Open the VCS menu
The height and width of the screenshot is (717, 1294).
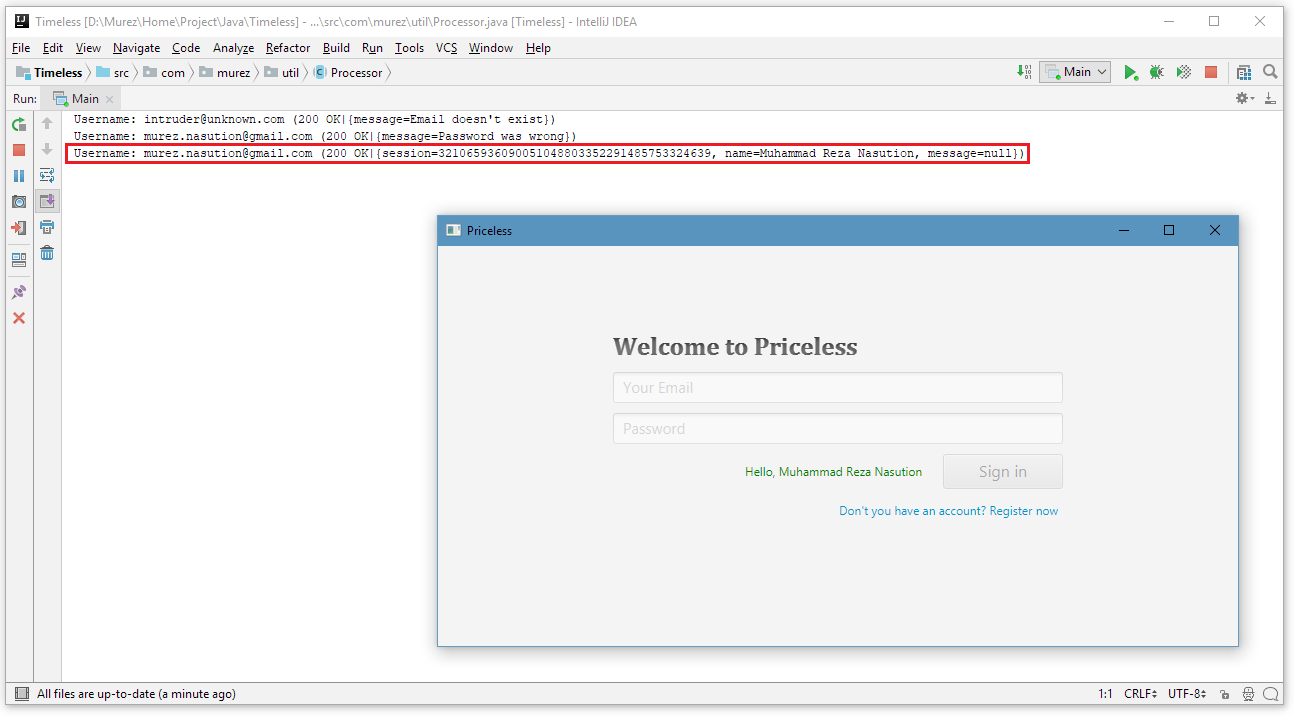446,48
